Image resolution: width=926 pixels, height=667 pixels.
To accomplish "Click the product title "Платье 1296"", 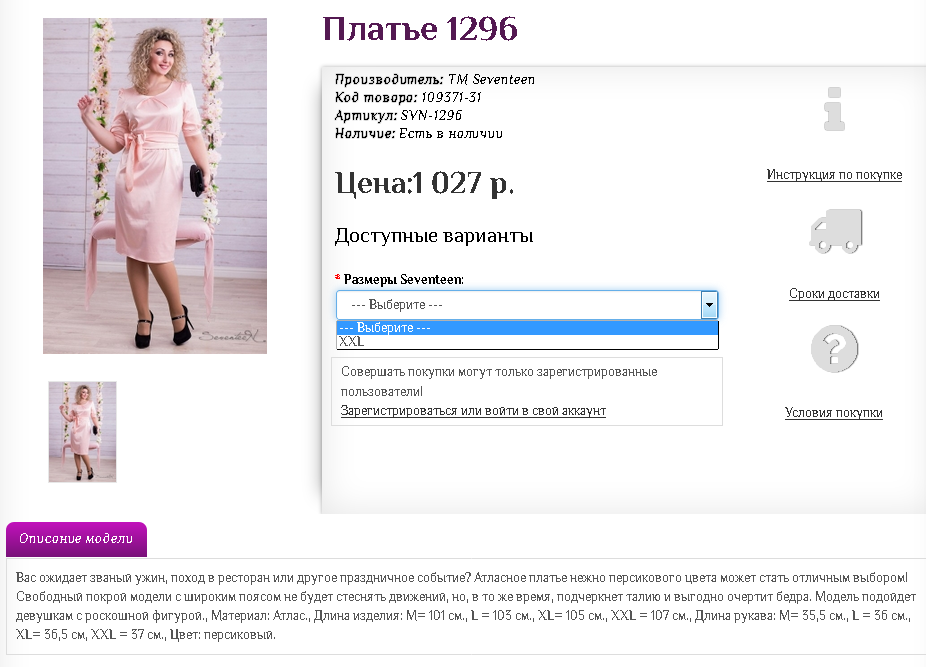I will coord(418,29).
